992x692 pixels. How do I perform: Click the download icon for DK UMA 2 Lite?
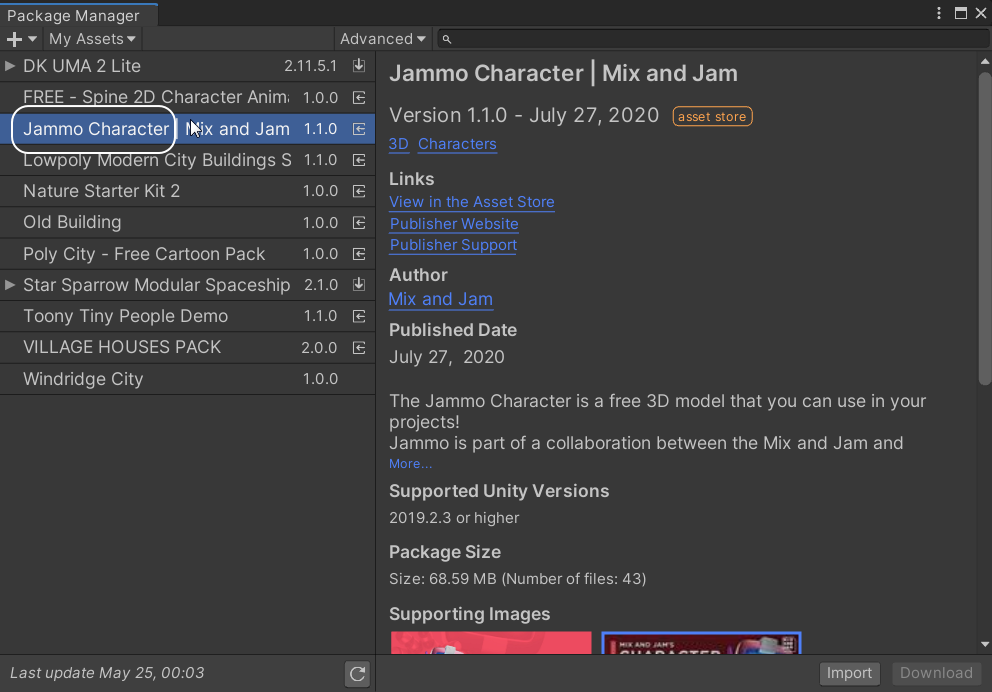359,65
